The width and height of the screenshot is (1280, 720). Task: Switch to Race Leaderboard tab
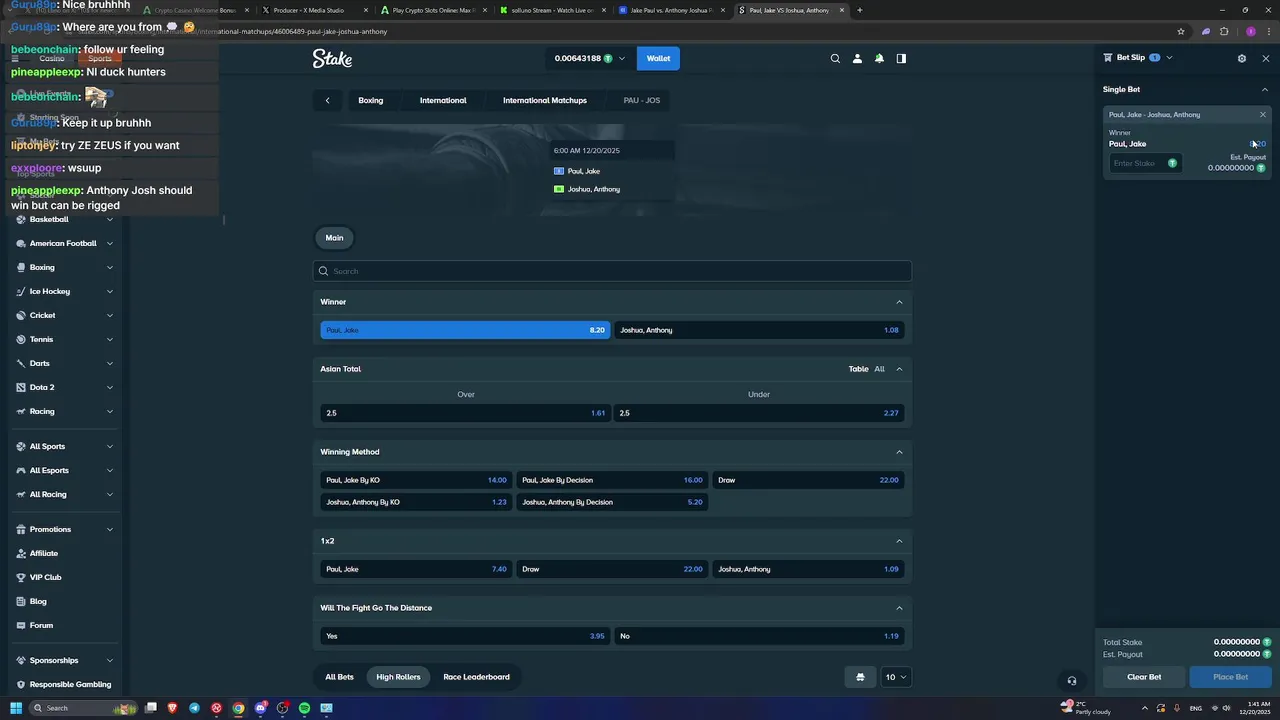click(476, 677)
